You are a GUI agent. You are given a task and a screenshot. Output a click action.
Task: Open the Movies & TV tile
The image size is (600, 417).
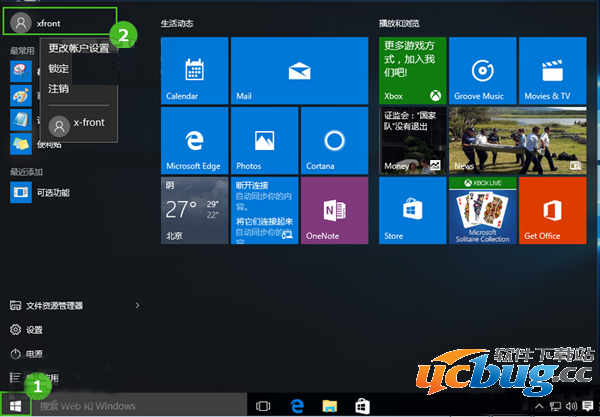point(553,70)
